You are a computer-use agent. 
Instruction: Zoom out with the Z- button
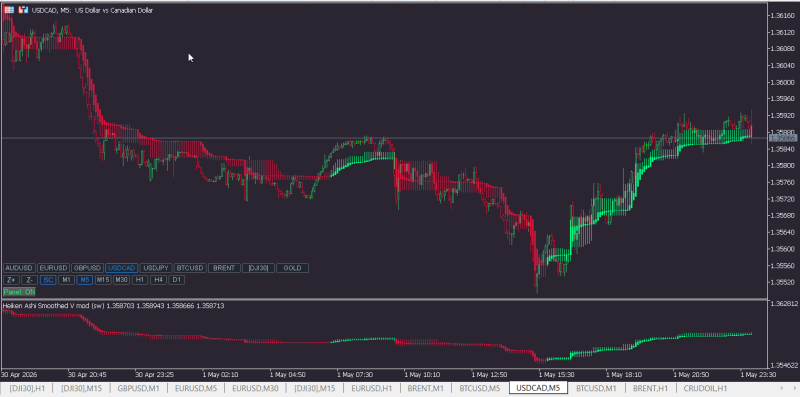point(30,280)
